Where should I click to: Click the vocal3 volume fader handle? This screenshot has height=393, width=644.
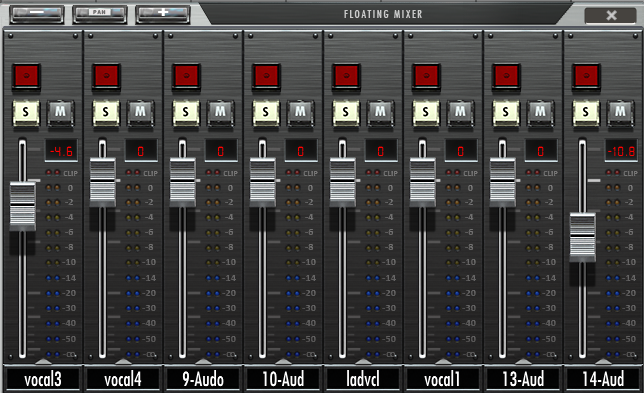click(23, 206)
